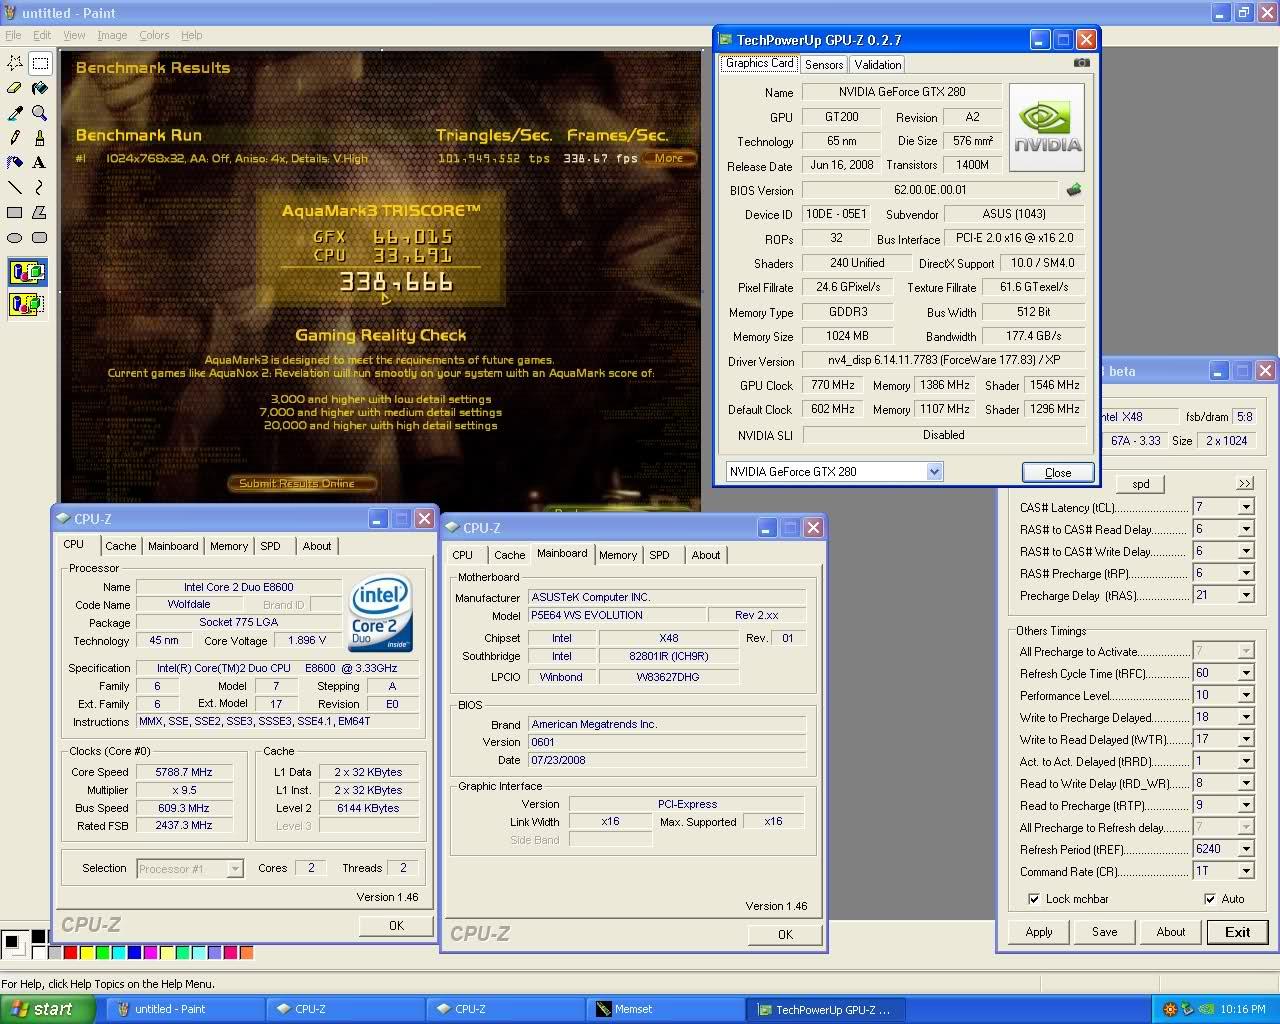Activate the Magnifier tool in Paint
Screen dimensions: 1280x1024
point(40,113)
